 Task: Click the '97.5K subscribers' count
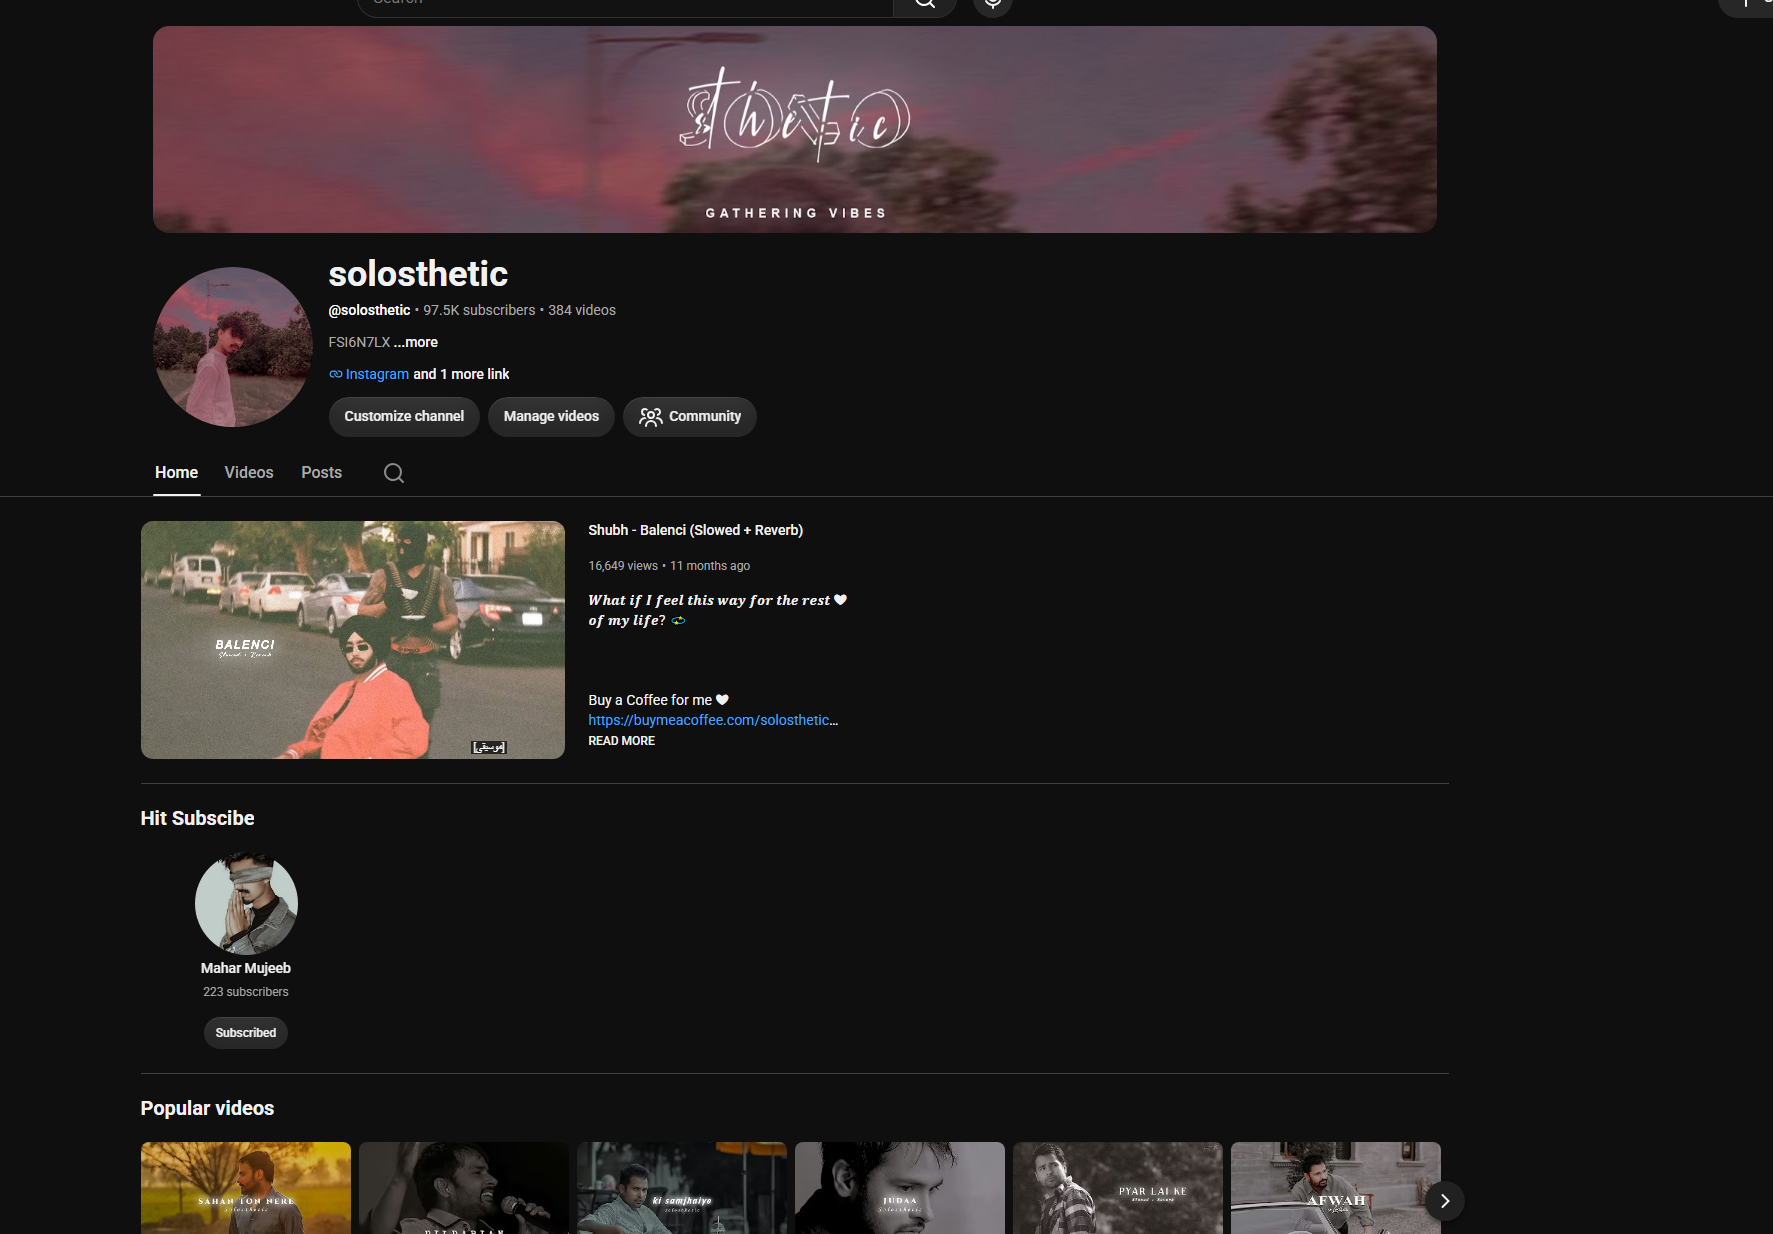pos(479,310)
